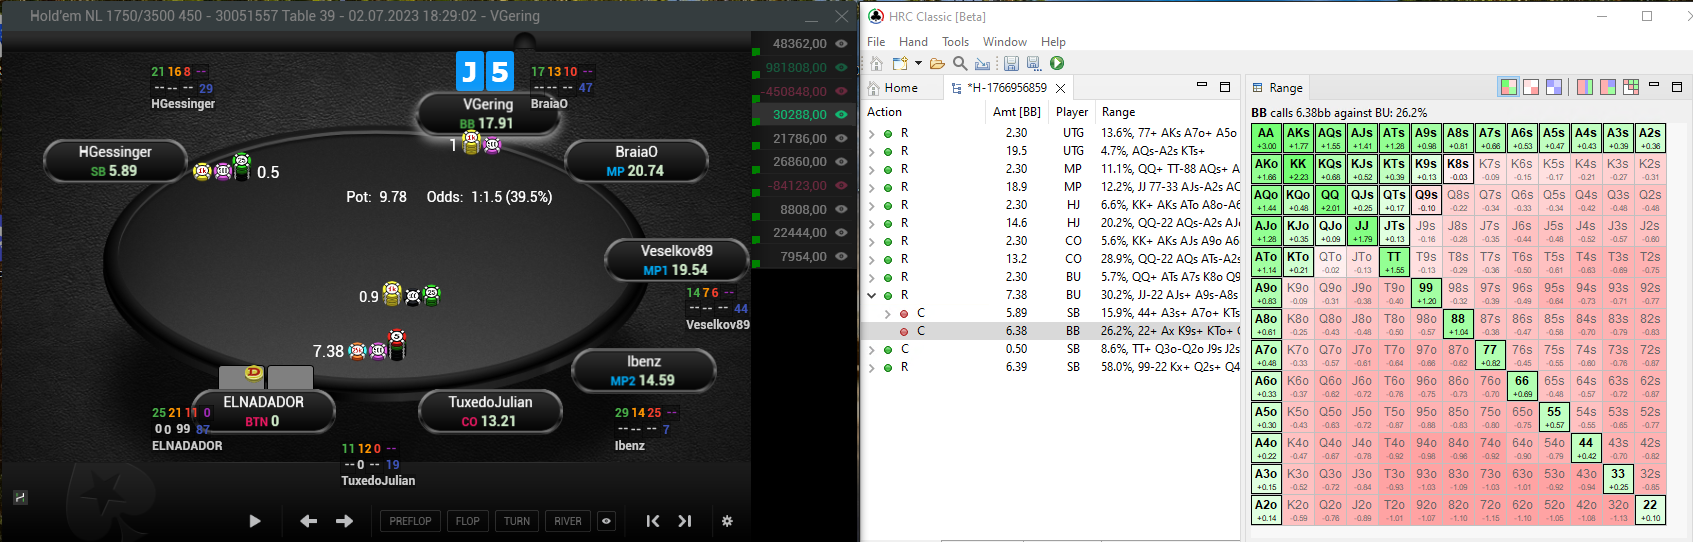
Task: Select the blue-white range display mode icon
Action: click(1554, 87)
